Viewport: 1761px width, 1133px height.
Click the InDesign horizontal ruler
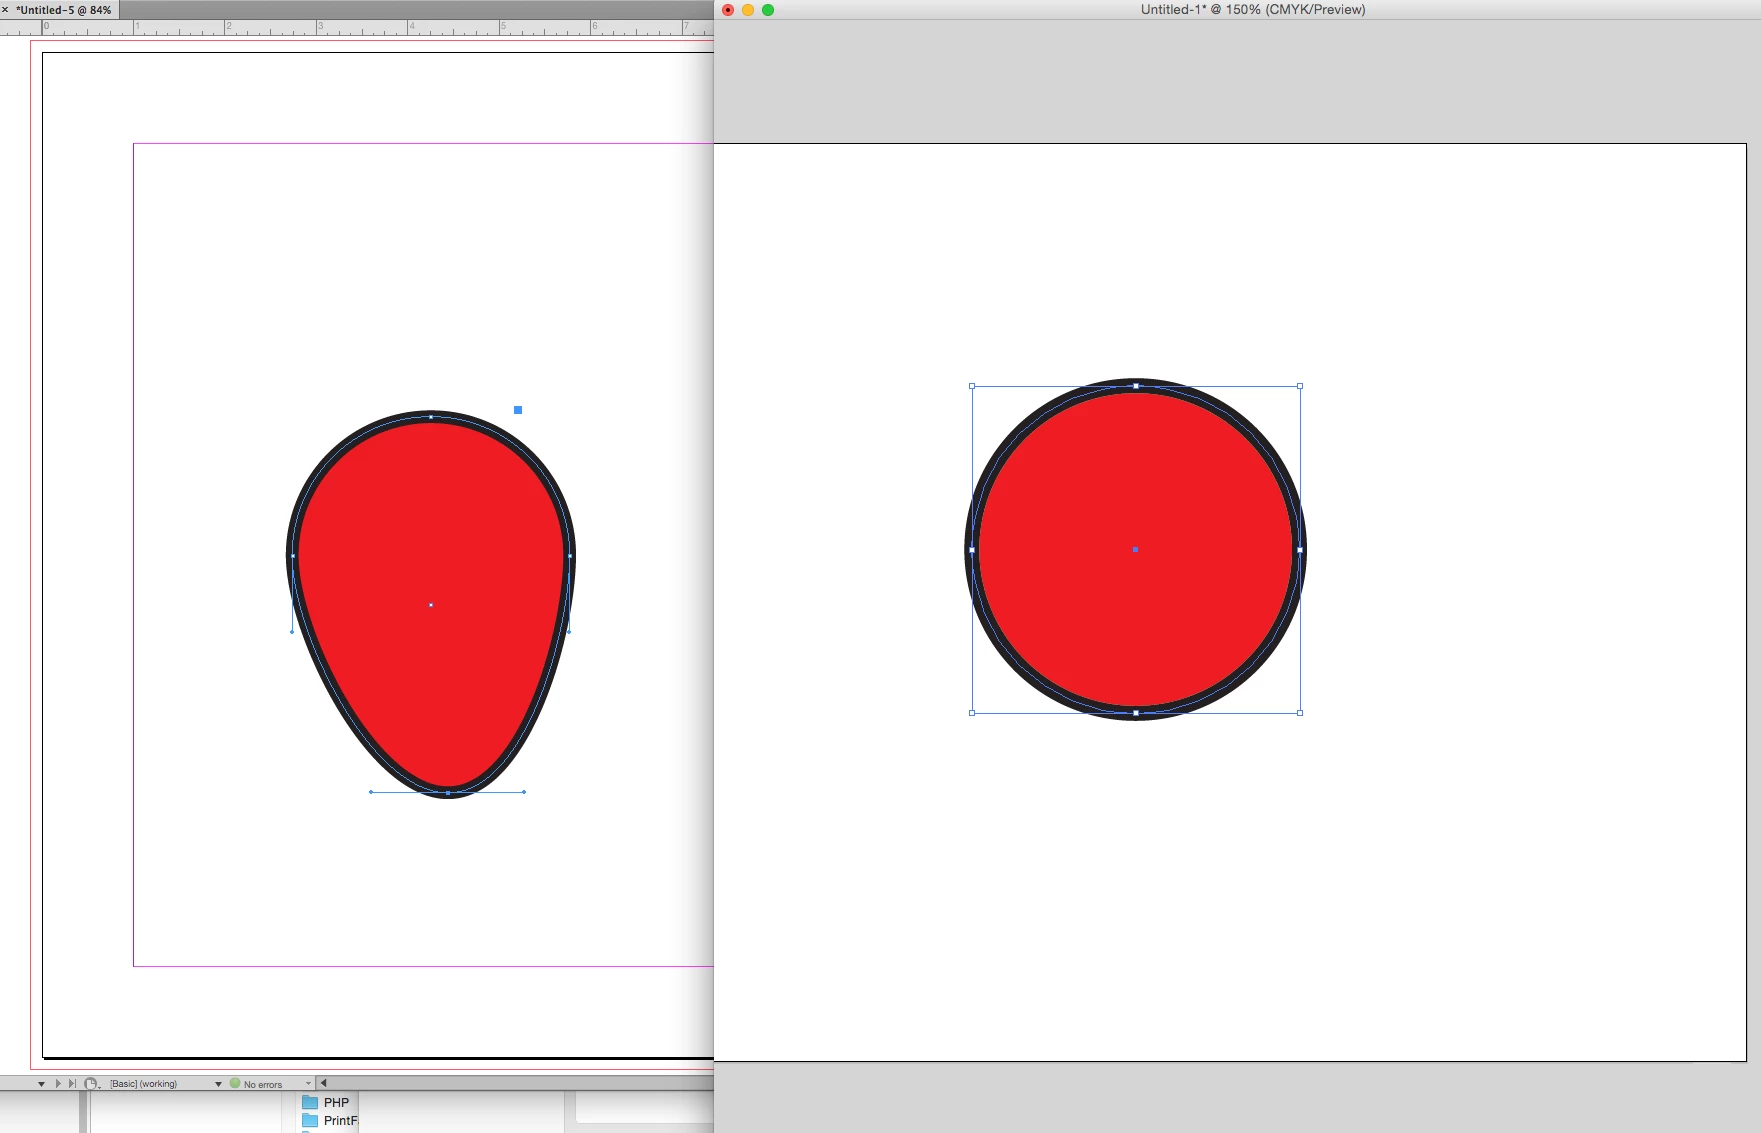[x=356, y=28]
